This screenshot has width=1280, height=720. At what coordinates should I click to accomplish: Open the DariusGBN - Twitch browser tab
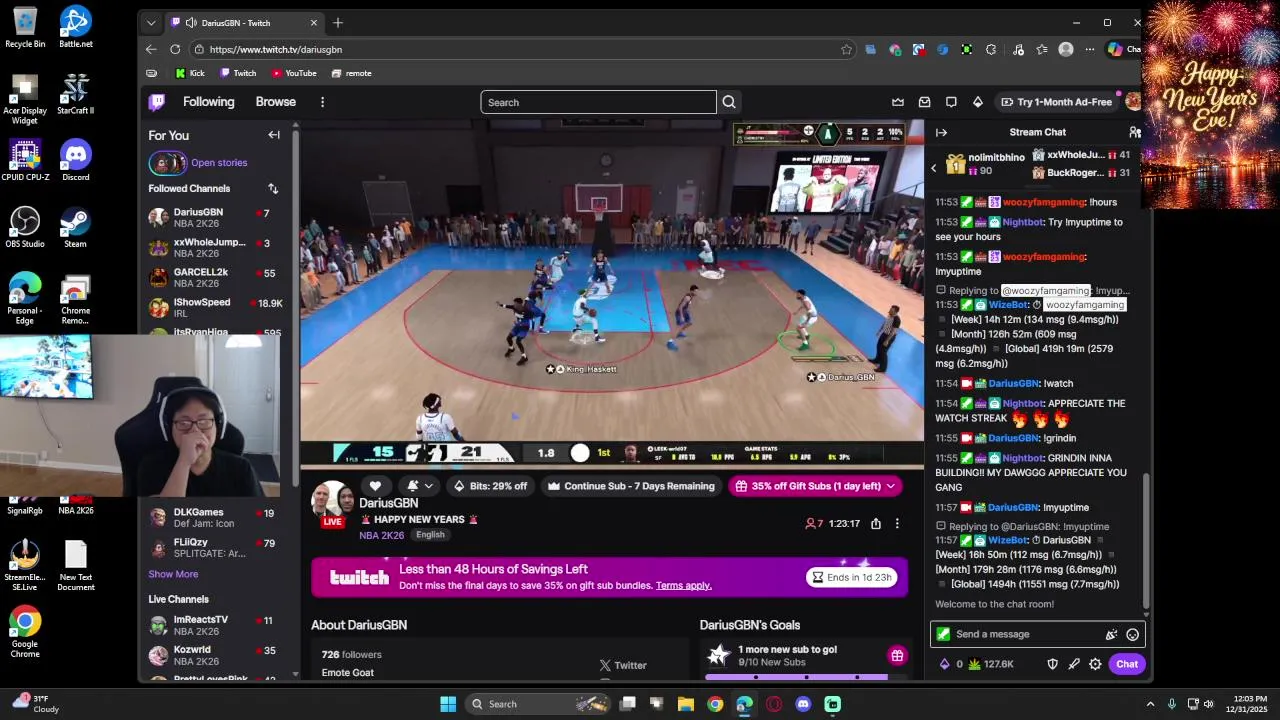pyautogui.click(x=245, y=22)
